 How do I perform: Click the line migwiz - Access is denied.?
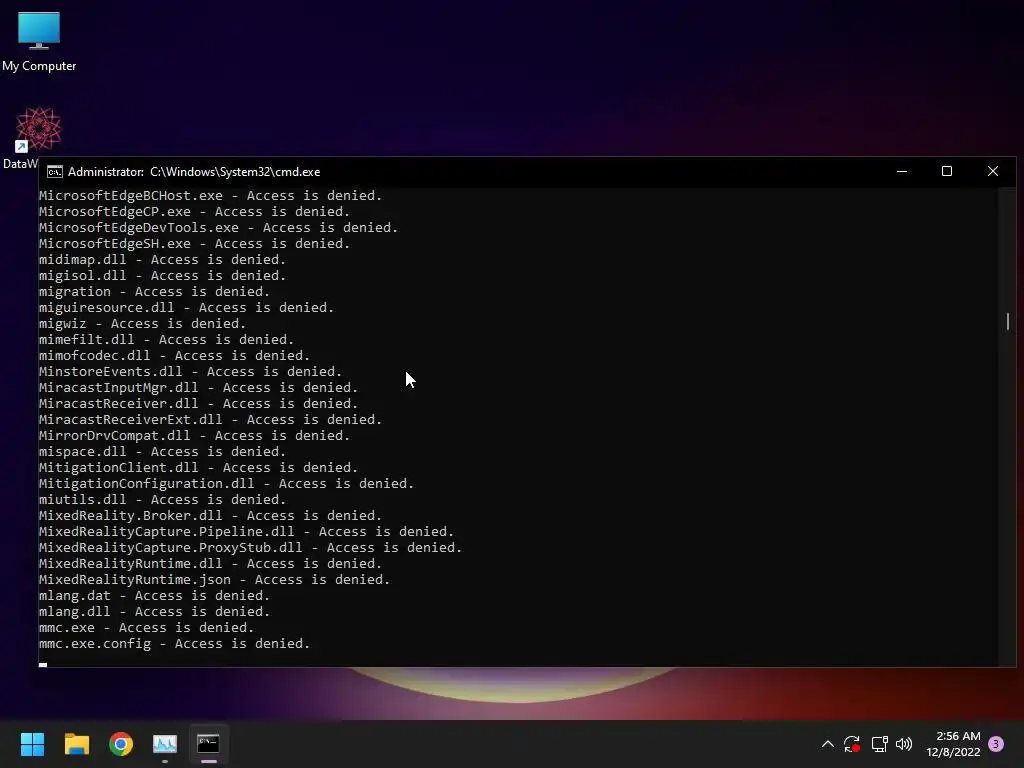[x=142, y=323]
